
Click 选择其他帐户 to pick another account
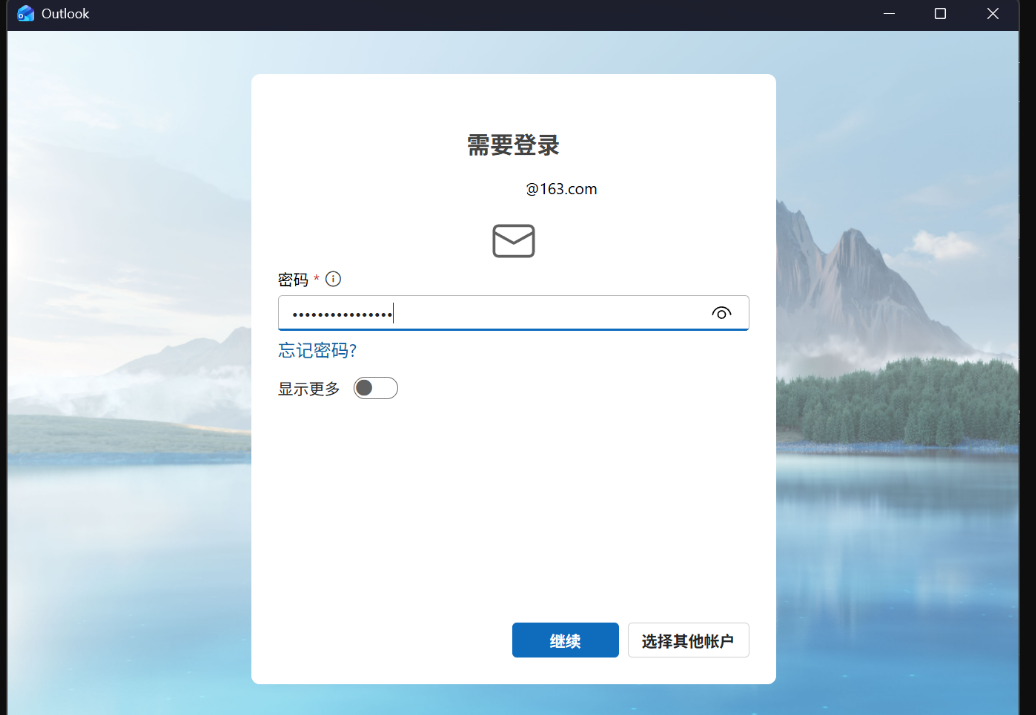688,640
